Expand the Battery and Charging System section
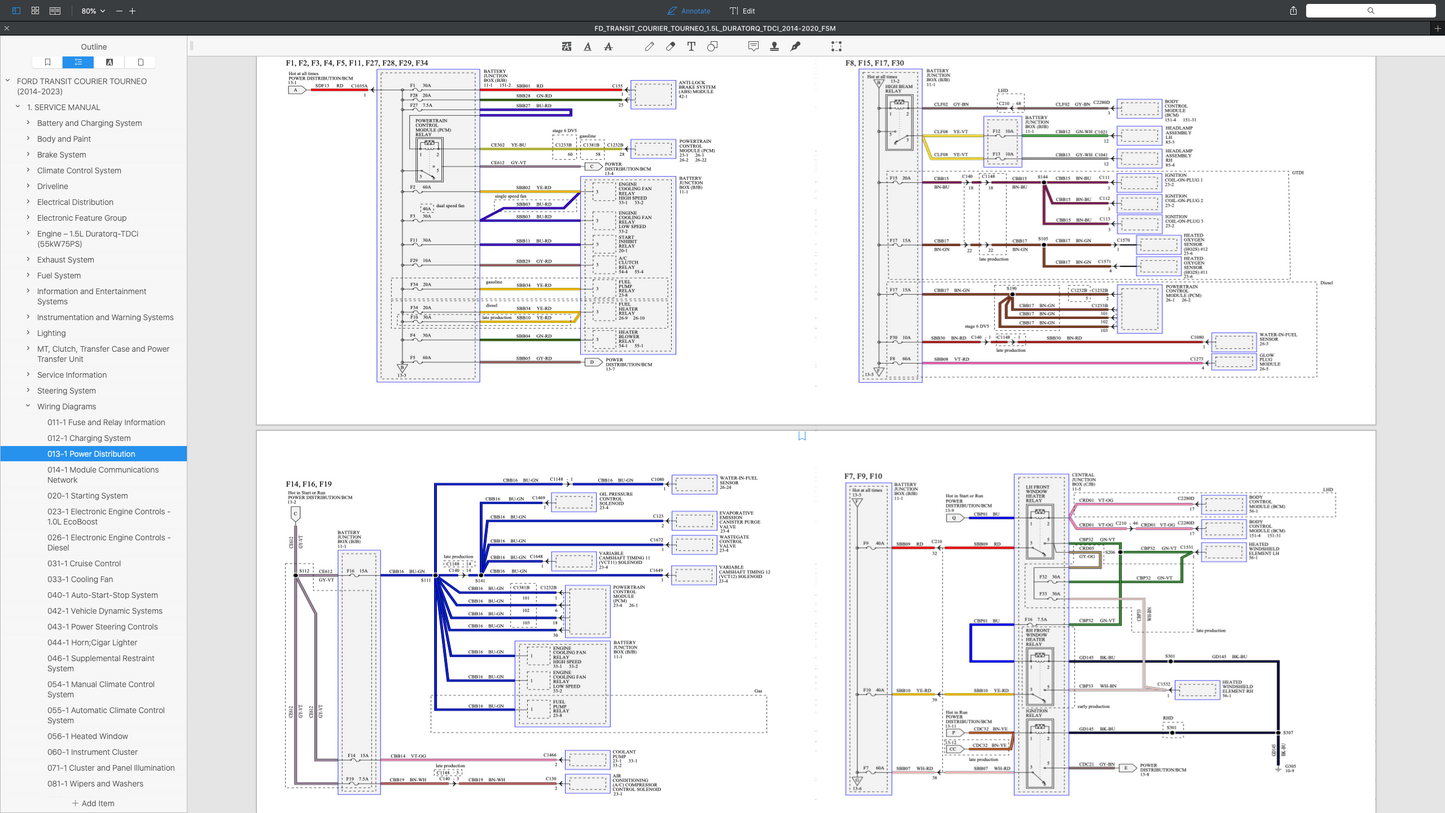This screenshot has height=813, width=1445. (28, 123)
